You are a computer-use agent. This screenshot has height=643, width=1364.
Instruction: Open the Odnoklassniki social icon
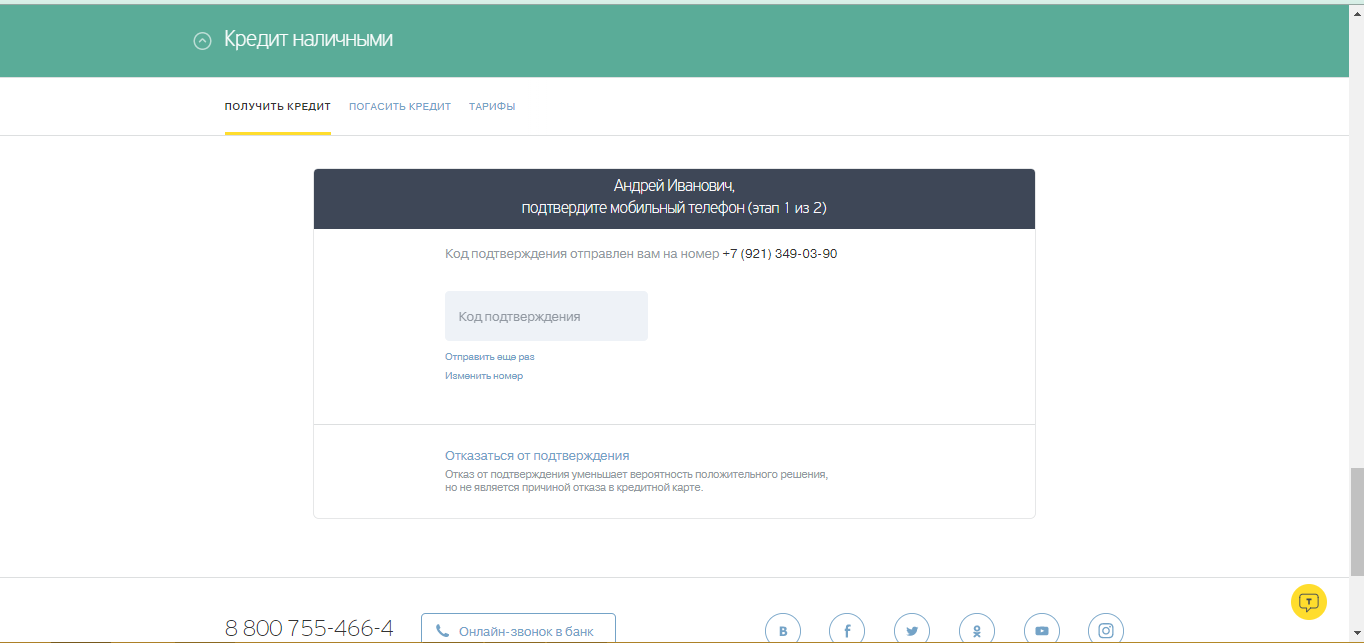tap(976, 631)
